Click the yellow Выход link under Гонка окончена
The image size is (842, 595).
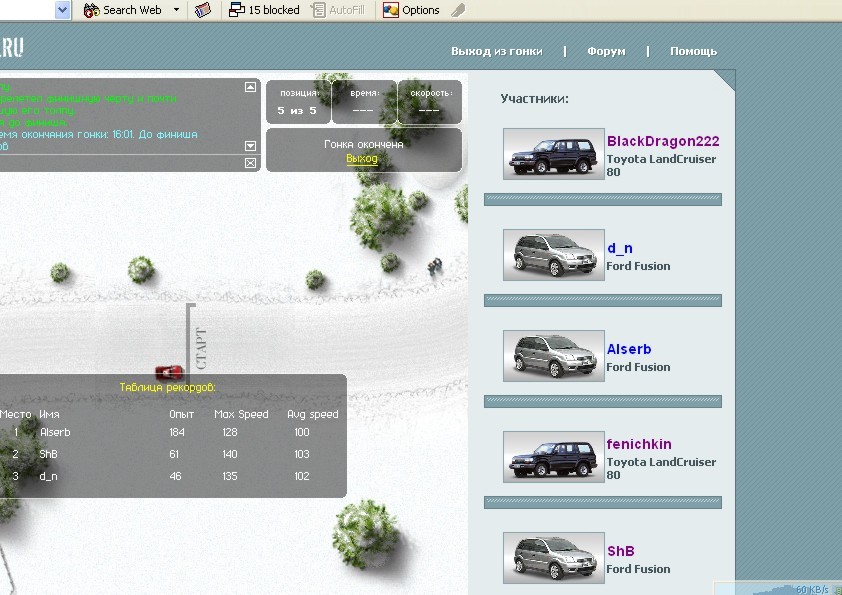pos(362,159)
